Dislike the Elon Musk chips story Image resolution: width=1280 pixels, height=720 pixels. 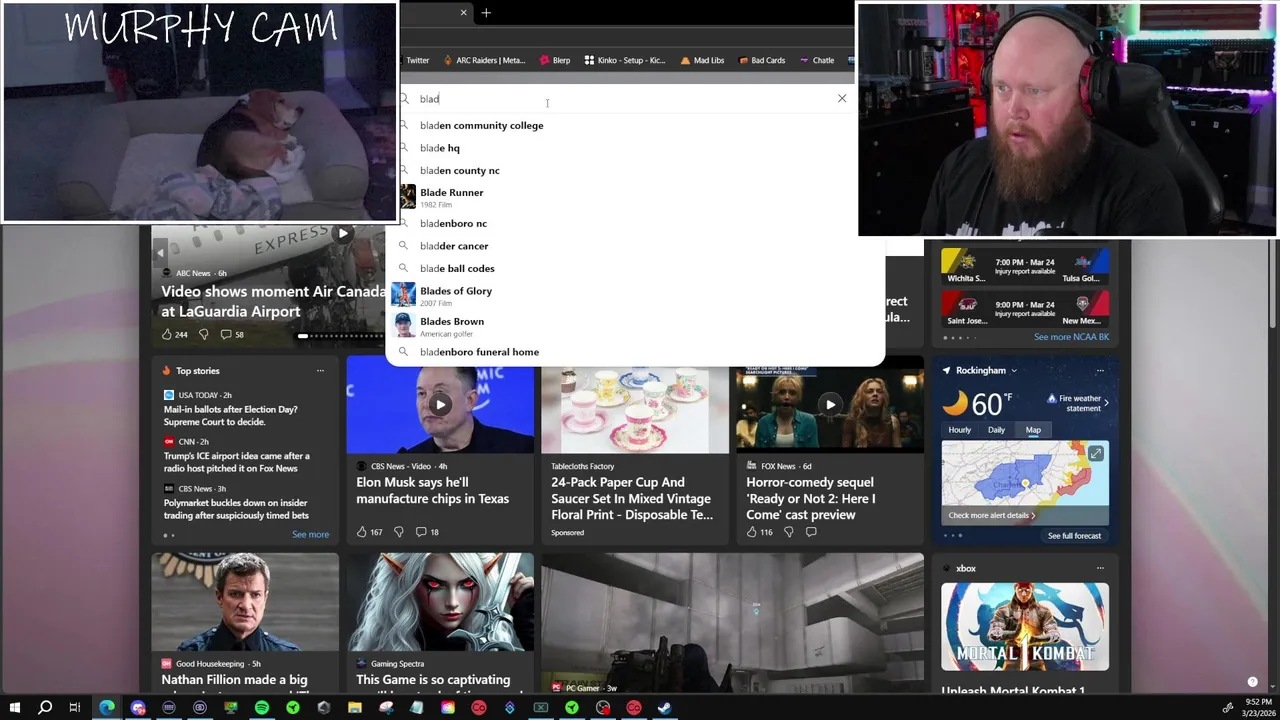[x=398, y=532]
